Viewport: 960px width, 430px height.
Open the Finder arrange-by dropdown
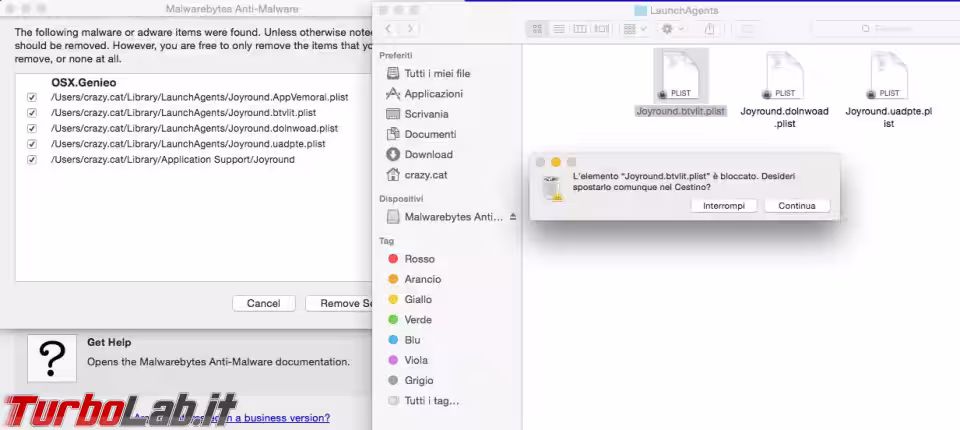pyautogui.click(x=634, y=29)
